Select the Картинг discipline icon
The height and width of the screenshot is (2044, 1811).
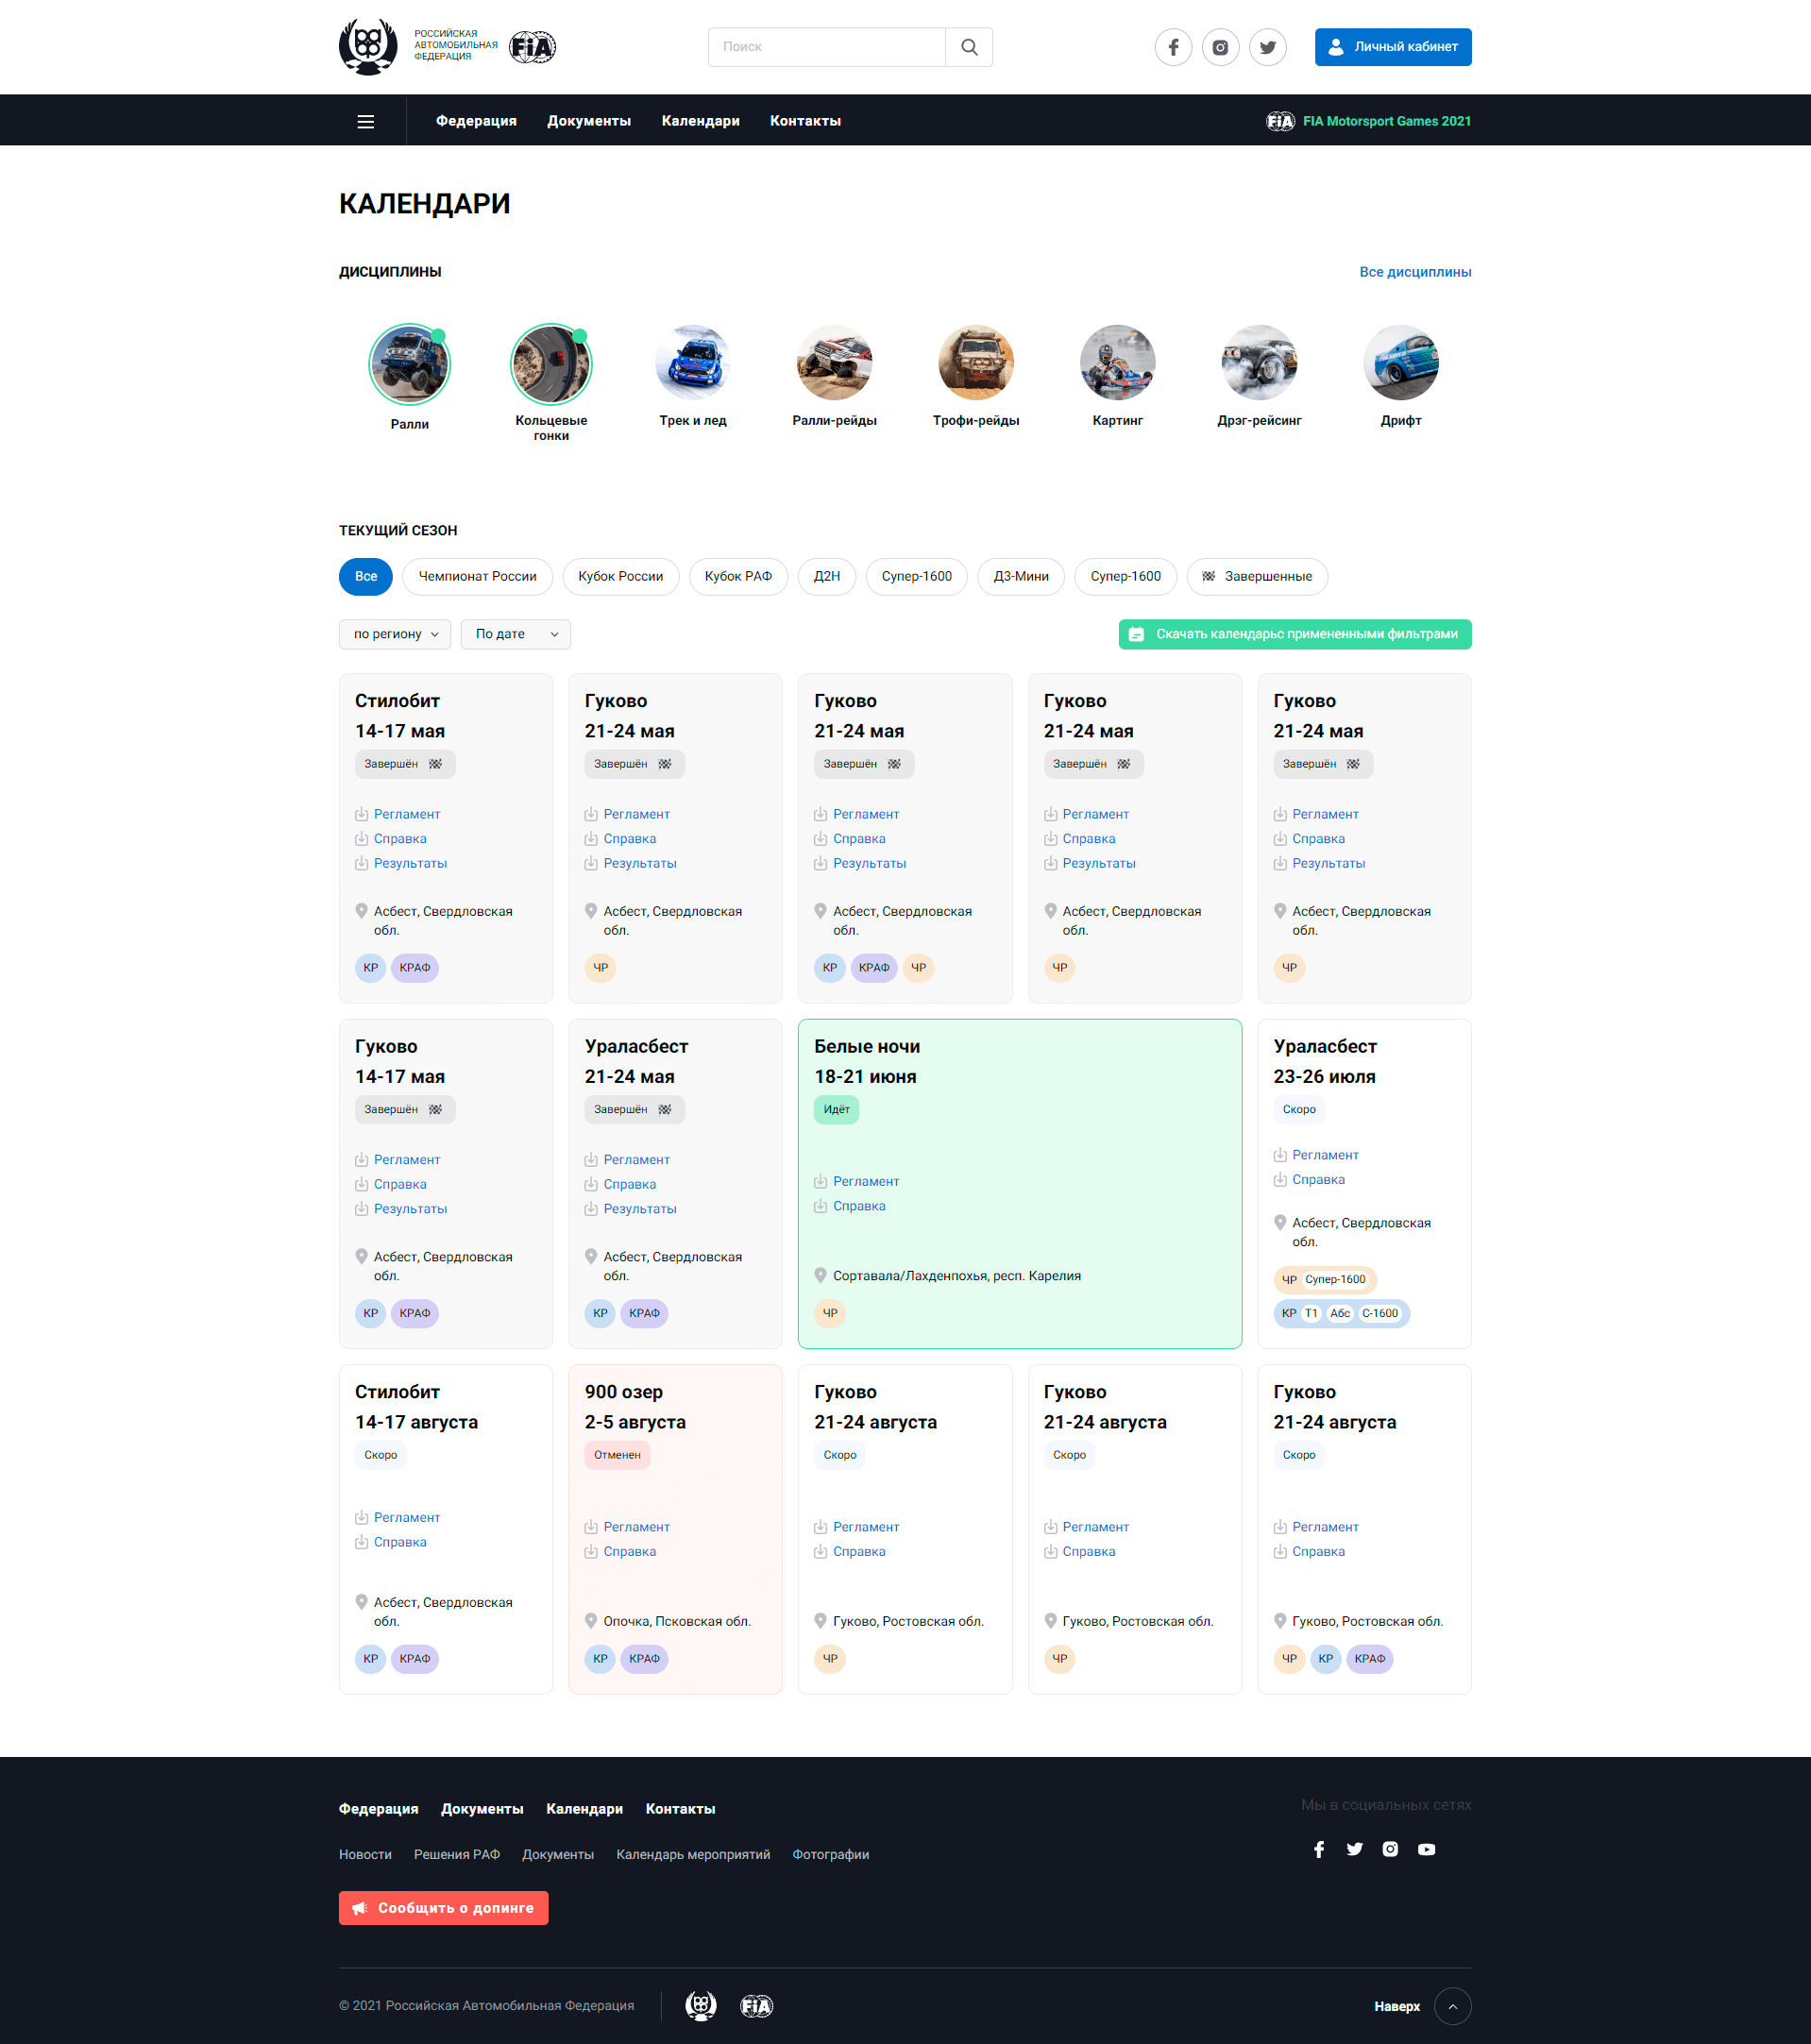point(1118,363)
